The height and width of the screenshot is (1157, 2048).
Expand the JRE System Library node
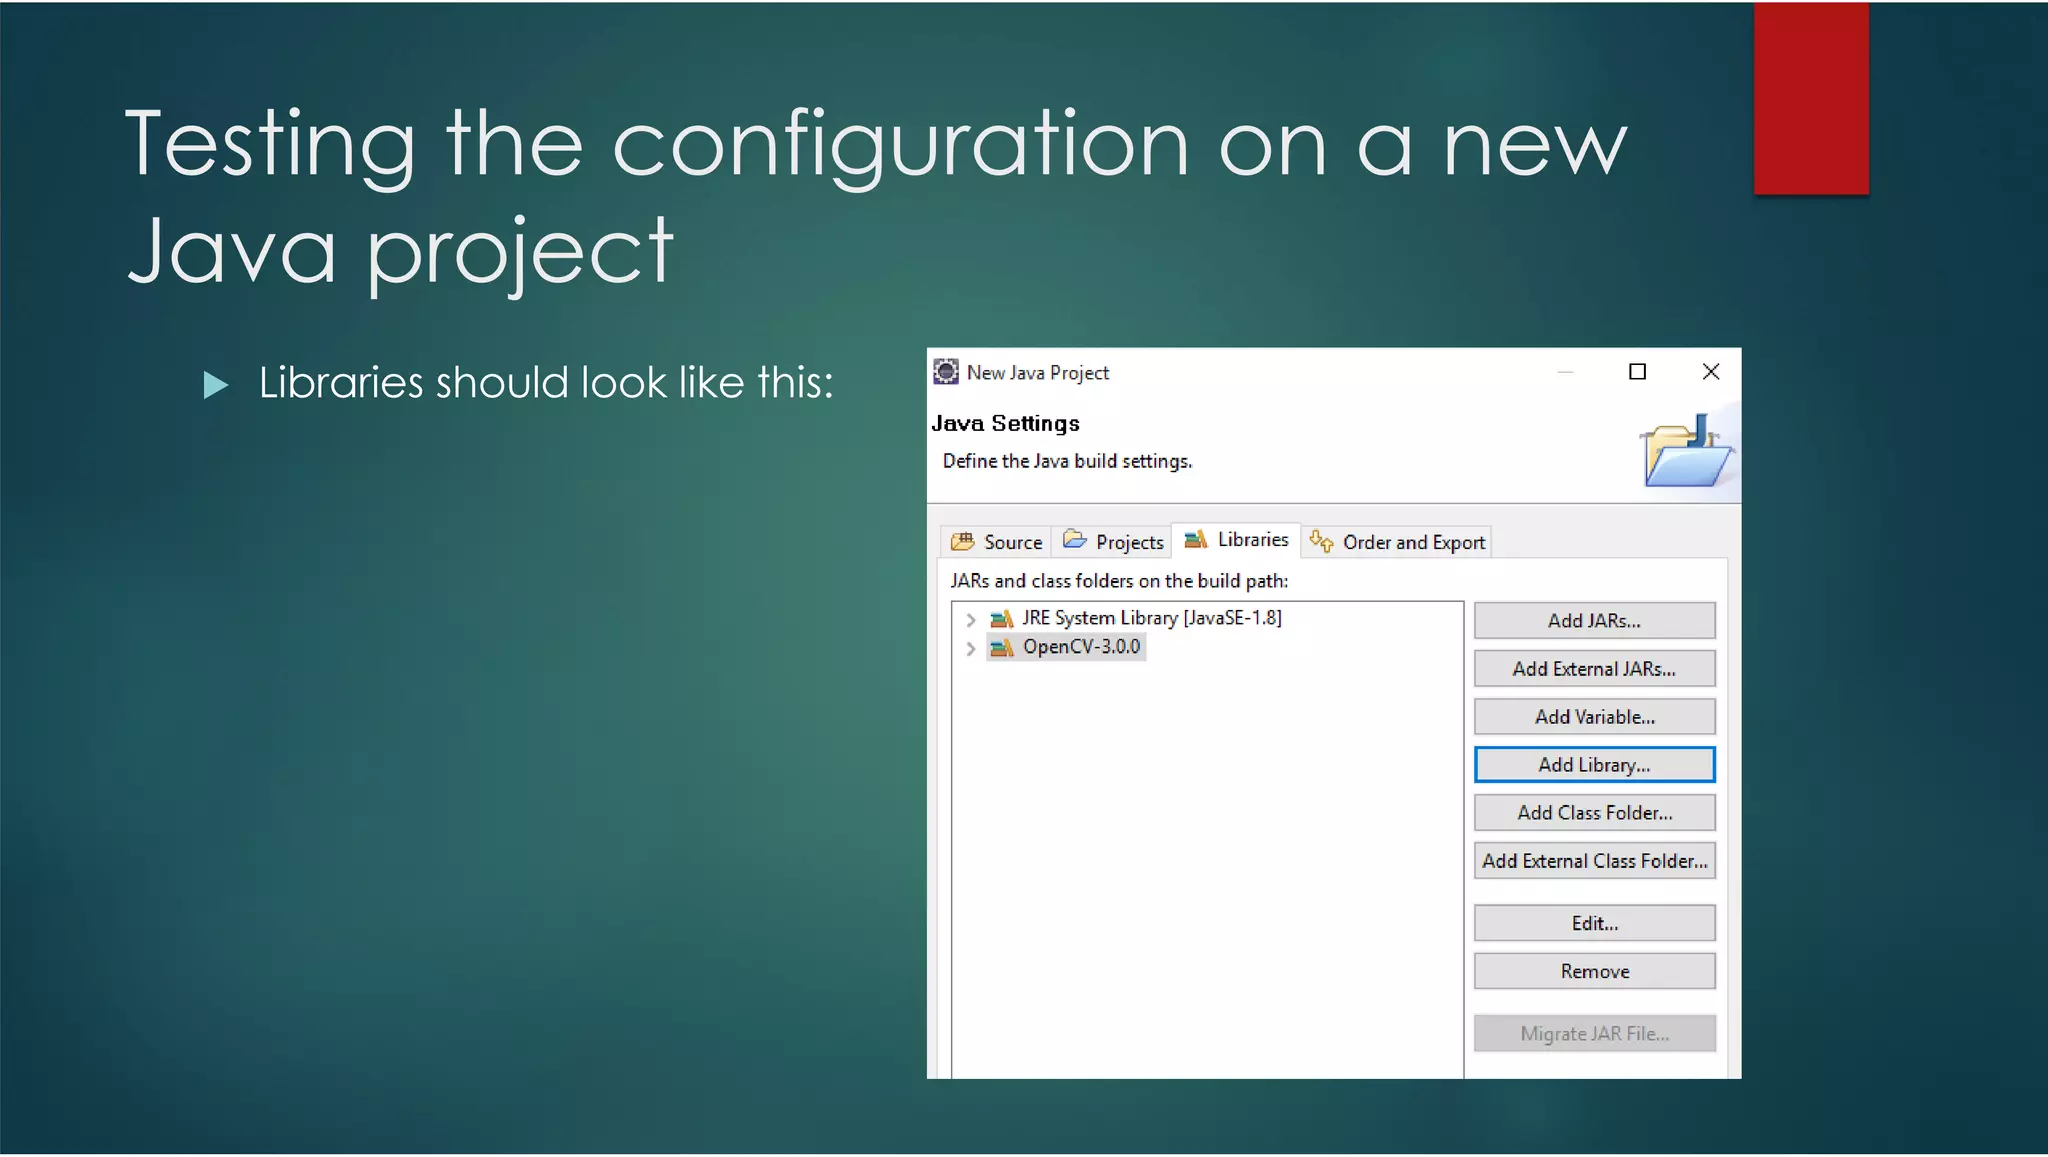click(x=970, y=620)
